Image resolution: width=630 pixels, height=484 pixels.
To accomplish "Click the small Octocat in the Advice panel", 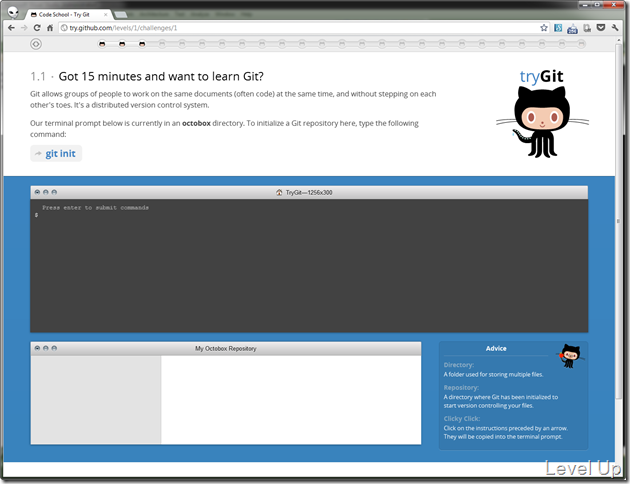I will click(x=570, y=356).
